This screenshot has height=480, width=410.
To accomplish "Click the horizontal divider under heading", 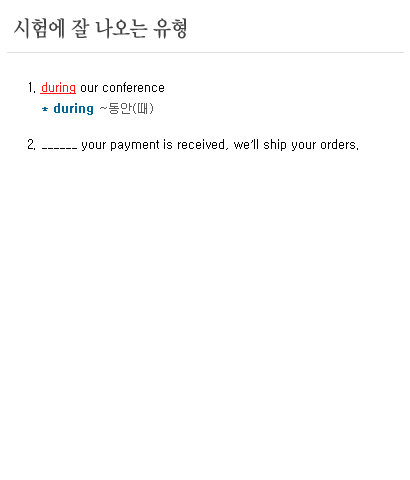I will coord(205,52).
